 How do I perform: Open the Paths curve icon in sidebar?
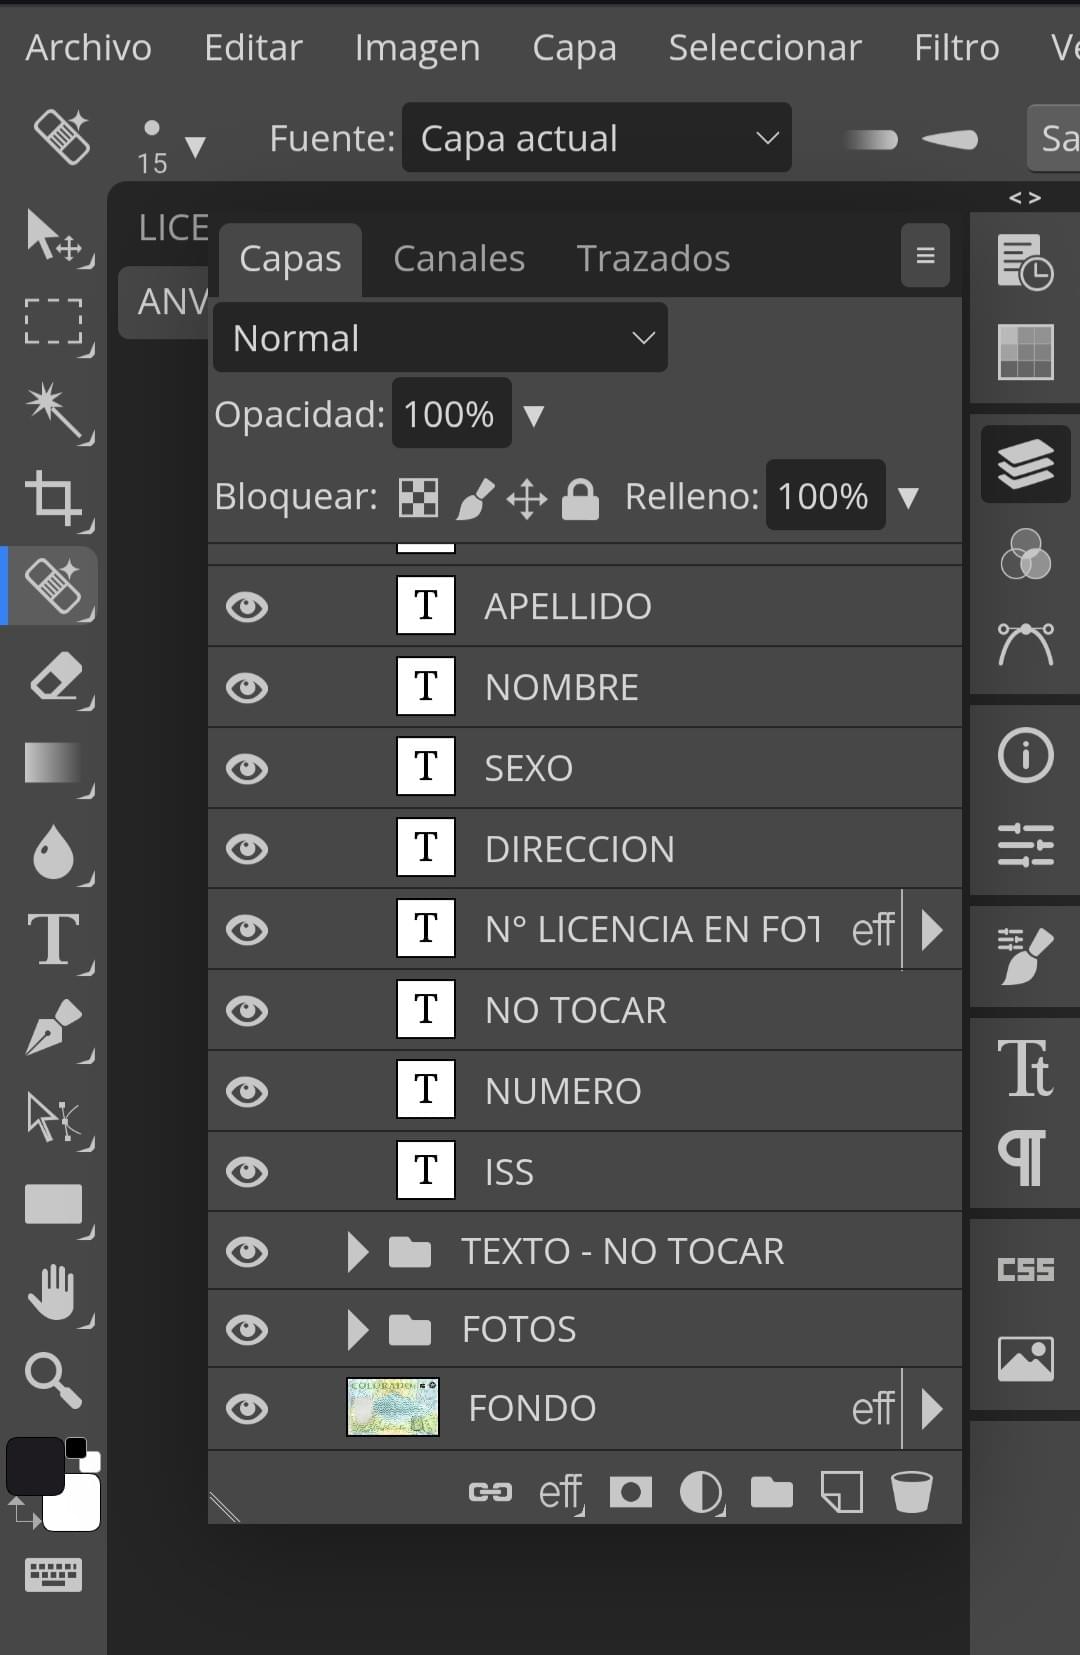[x=1026, y=644]
